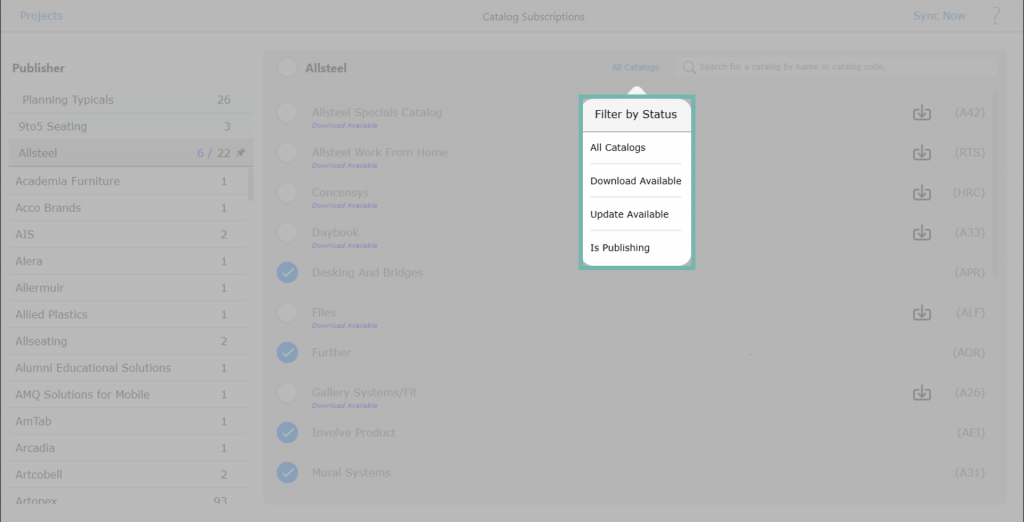1024x522 pixels.
Task: Select Allsteel Work From Home checkbox
Action: (x=287, y=153)
